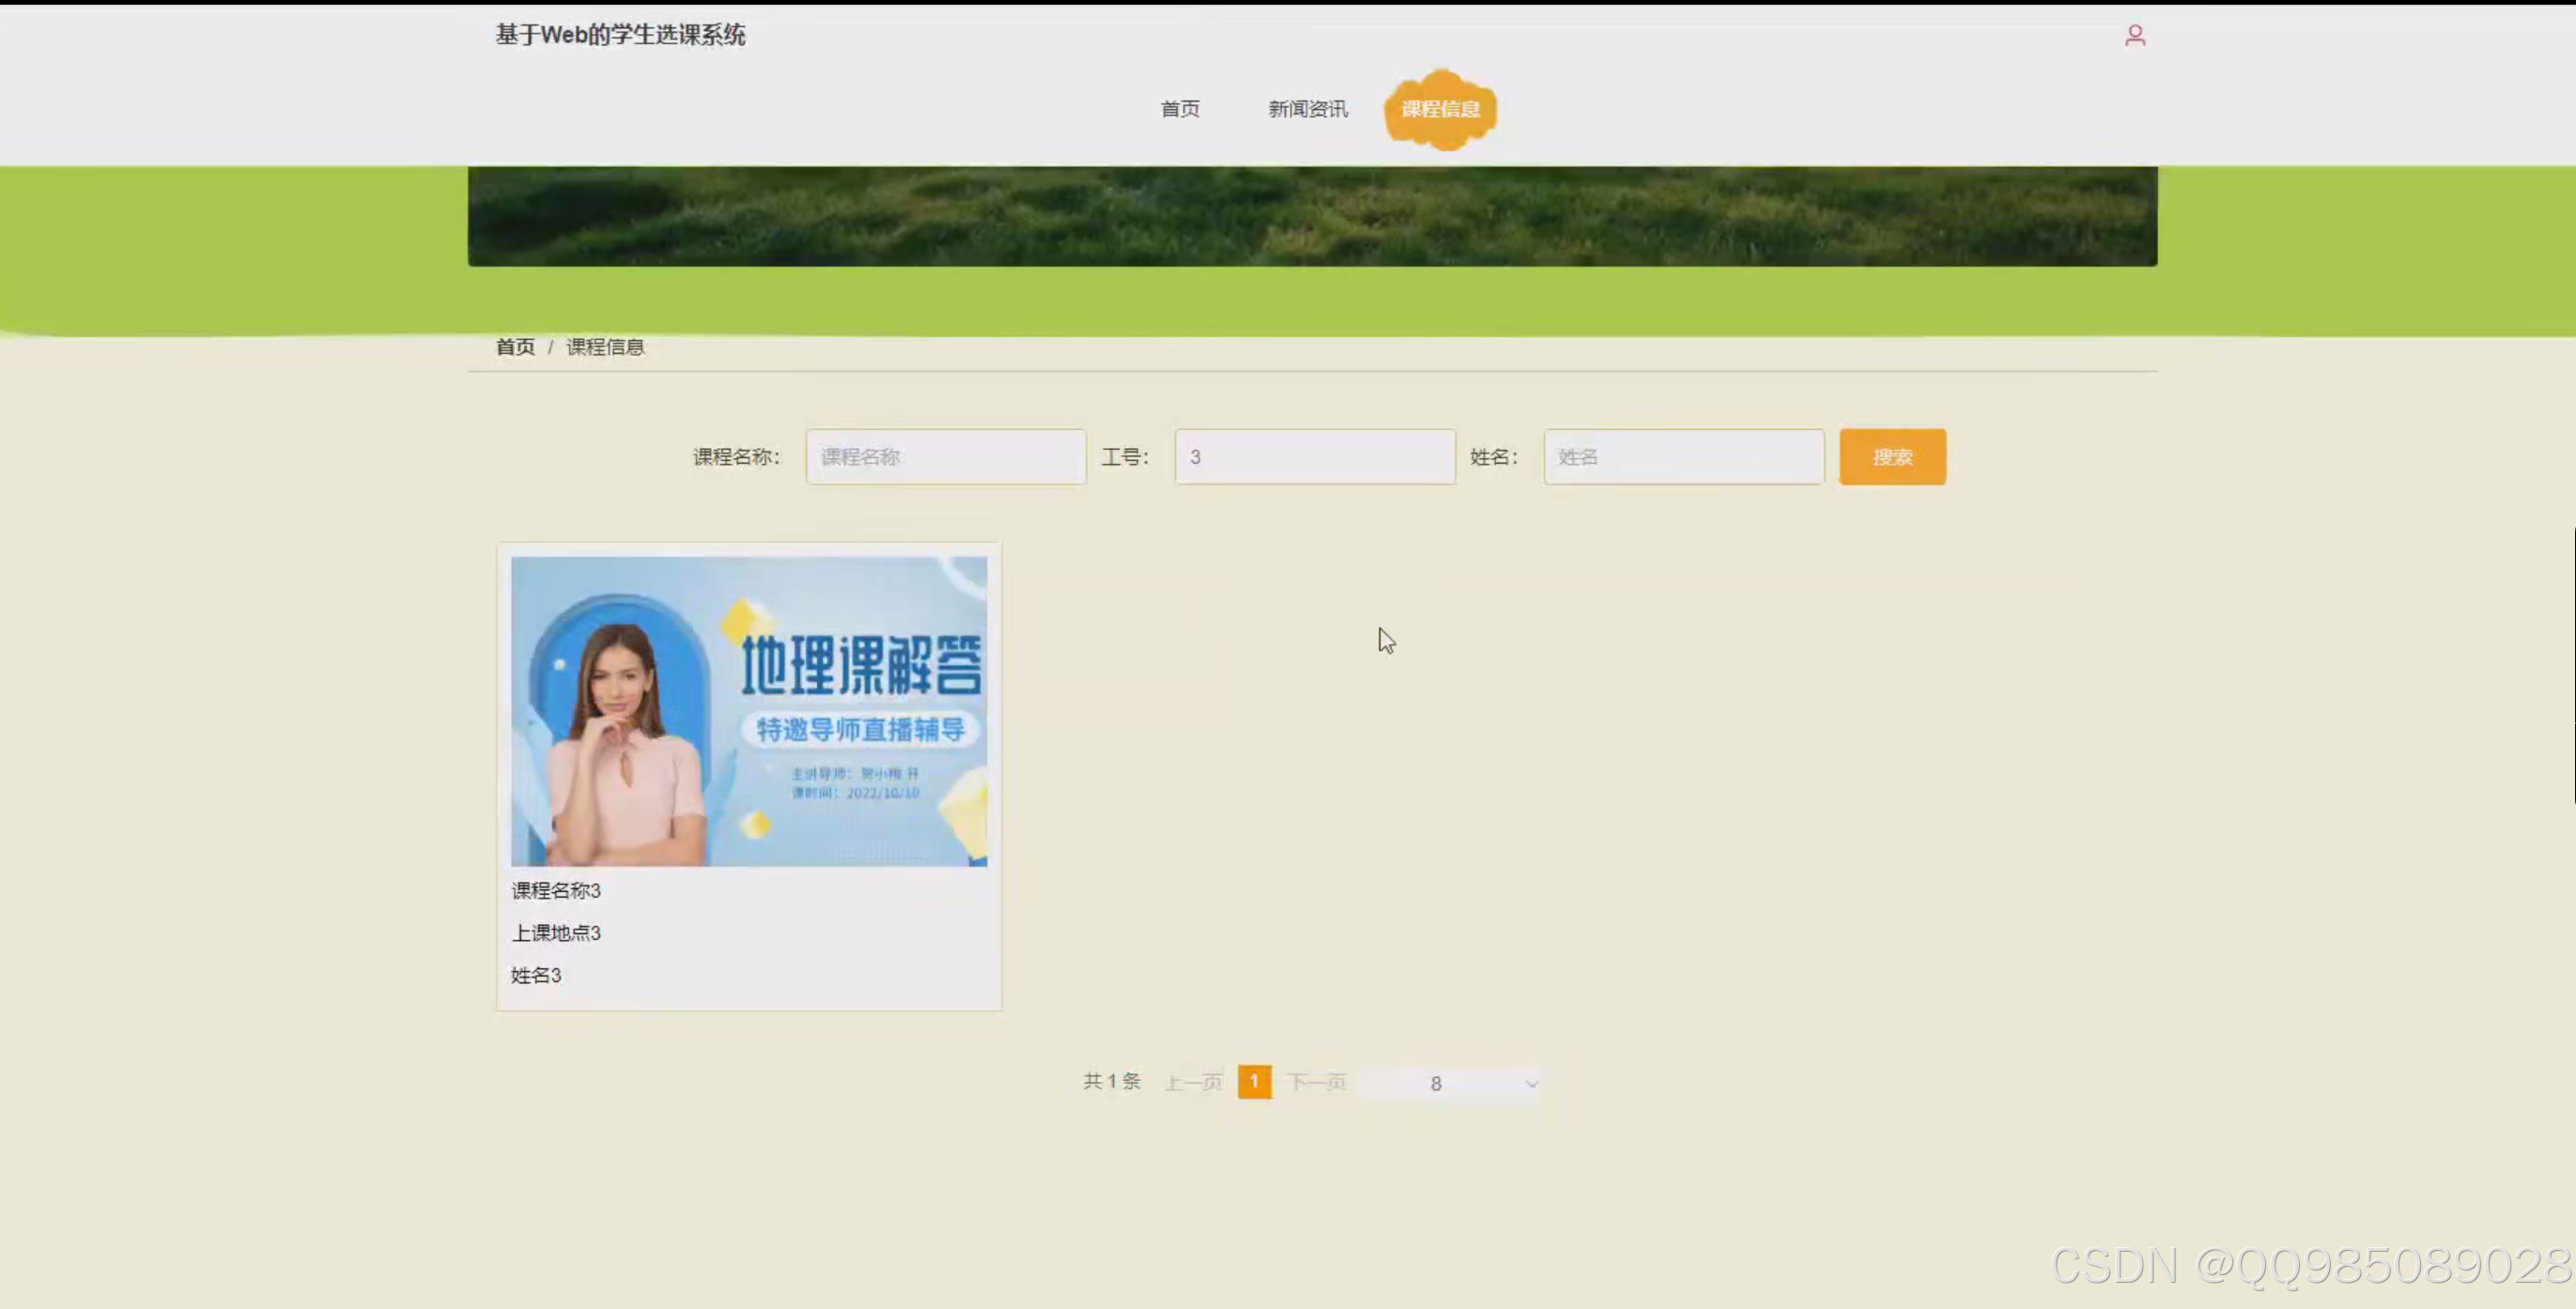Click the 基于Web的学生选课系统 site title
This screenshot has width=2576, height=1309.
tap(618, 35)
